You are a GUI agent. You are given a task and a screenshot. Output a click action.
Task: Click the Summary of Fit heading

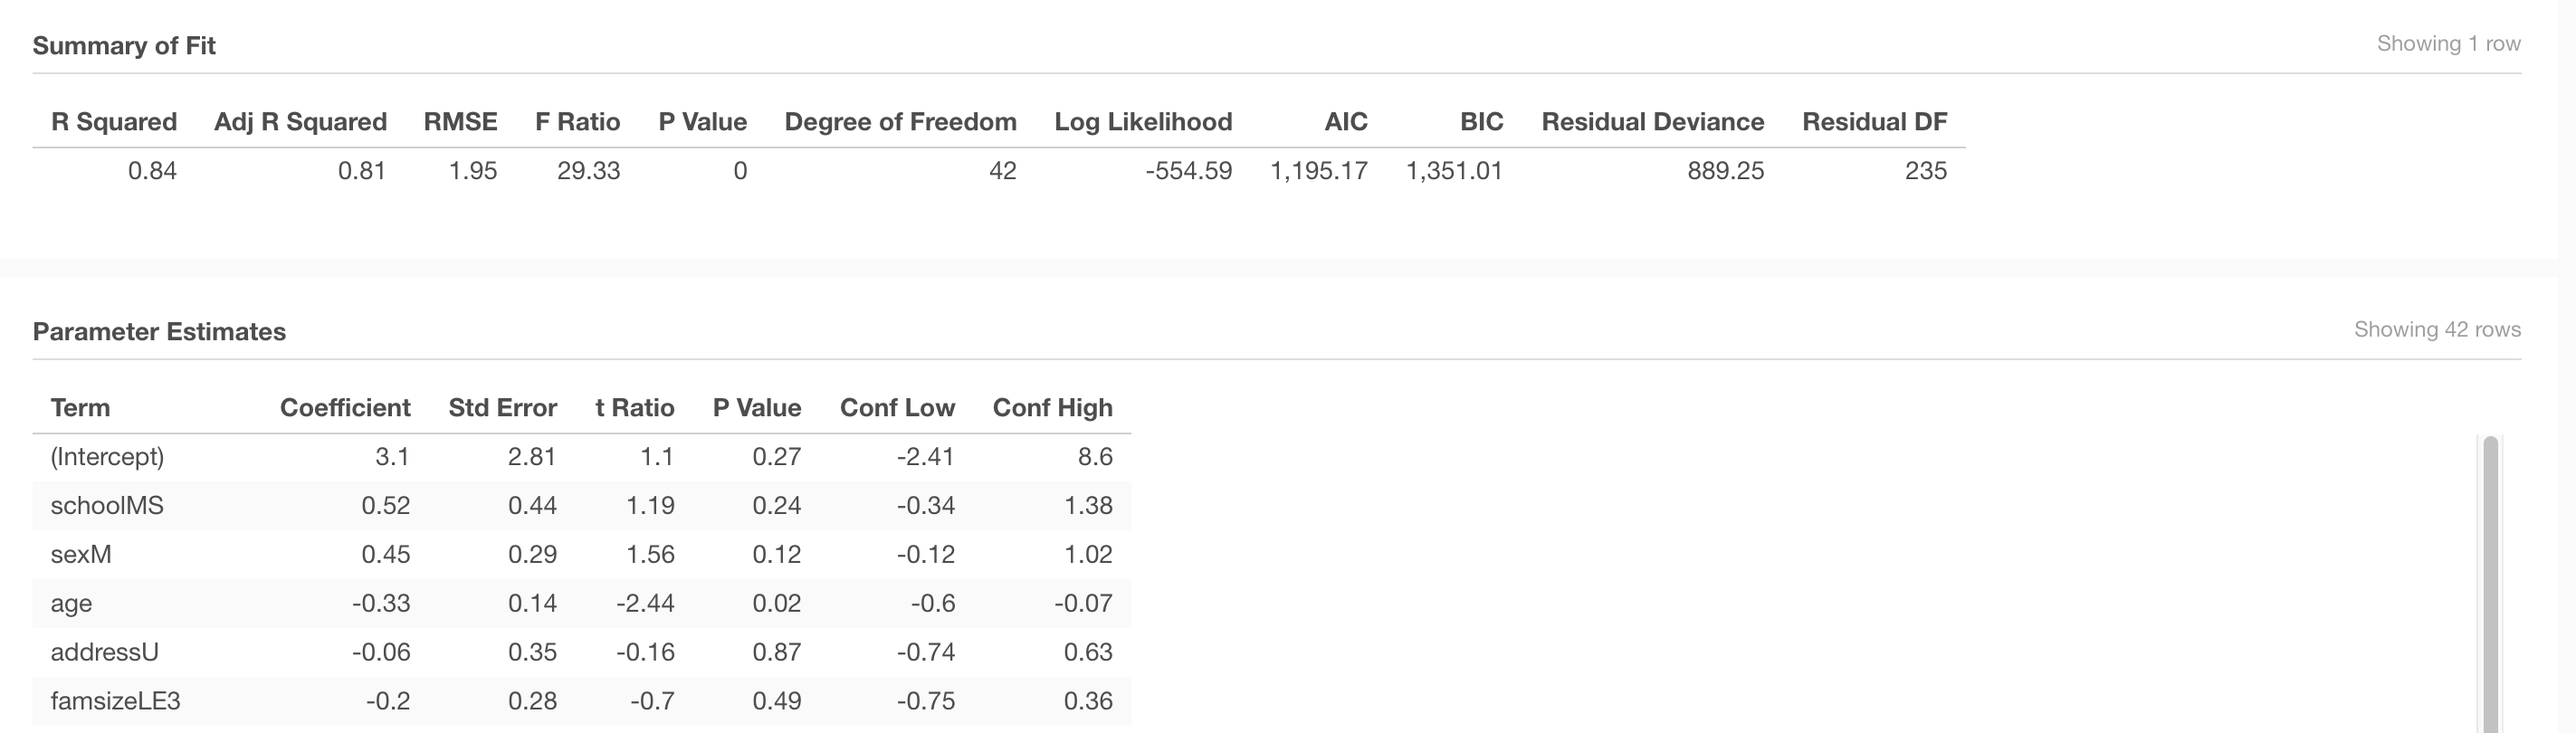point(124,46)
